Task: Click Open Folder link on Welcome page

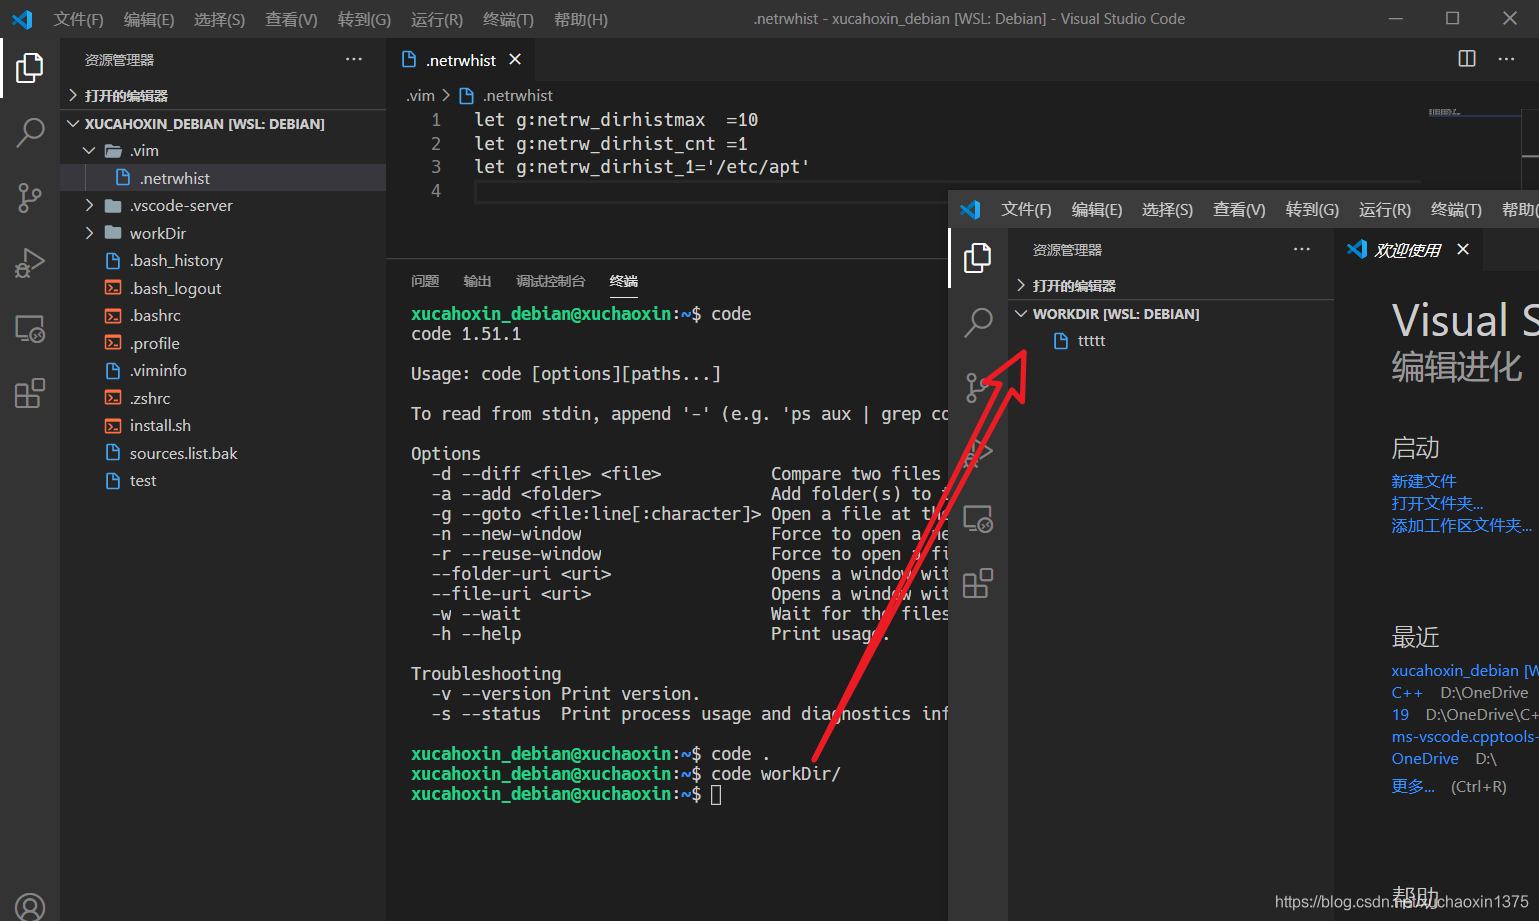Action: pos(1437,503)
